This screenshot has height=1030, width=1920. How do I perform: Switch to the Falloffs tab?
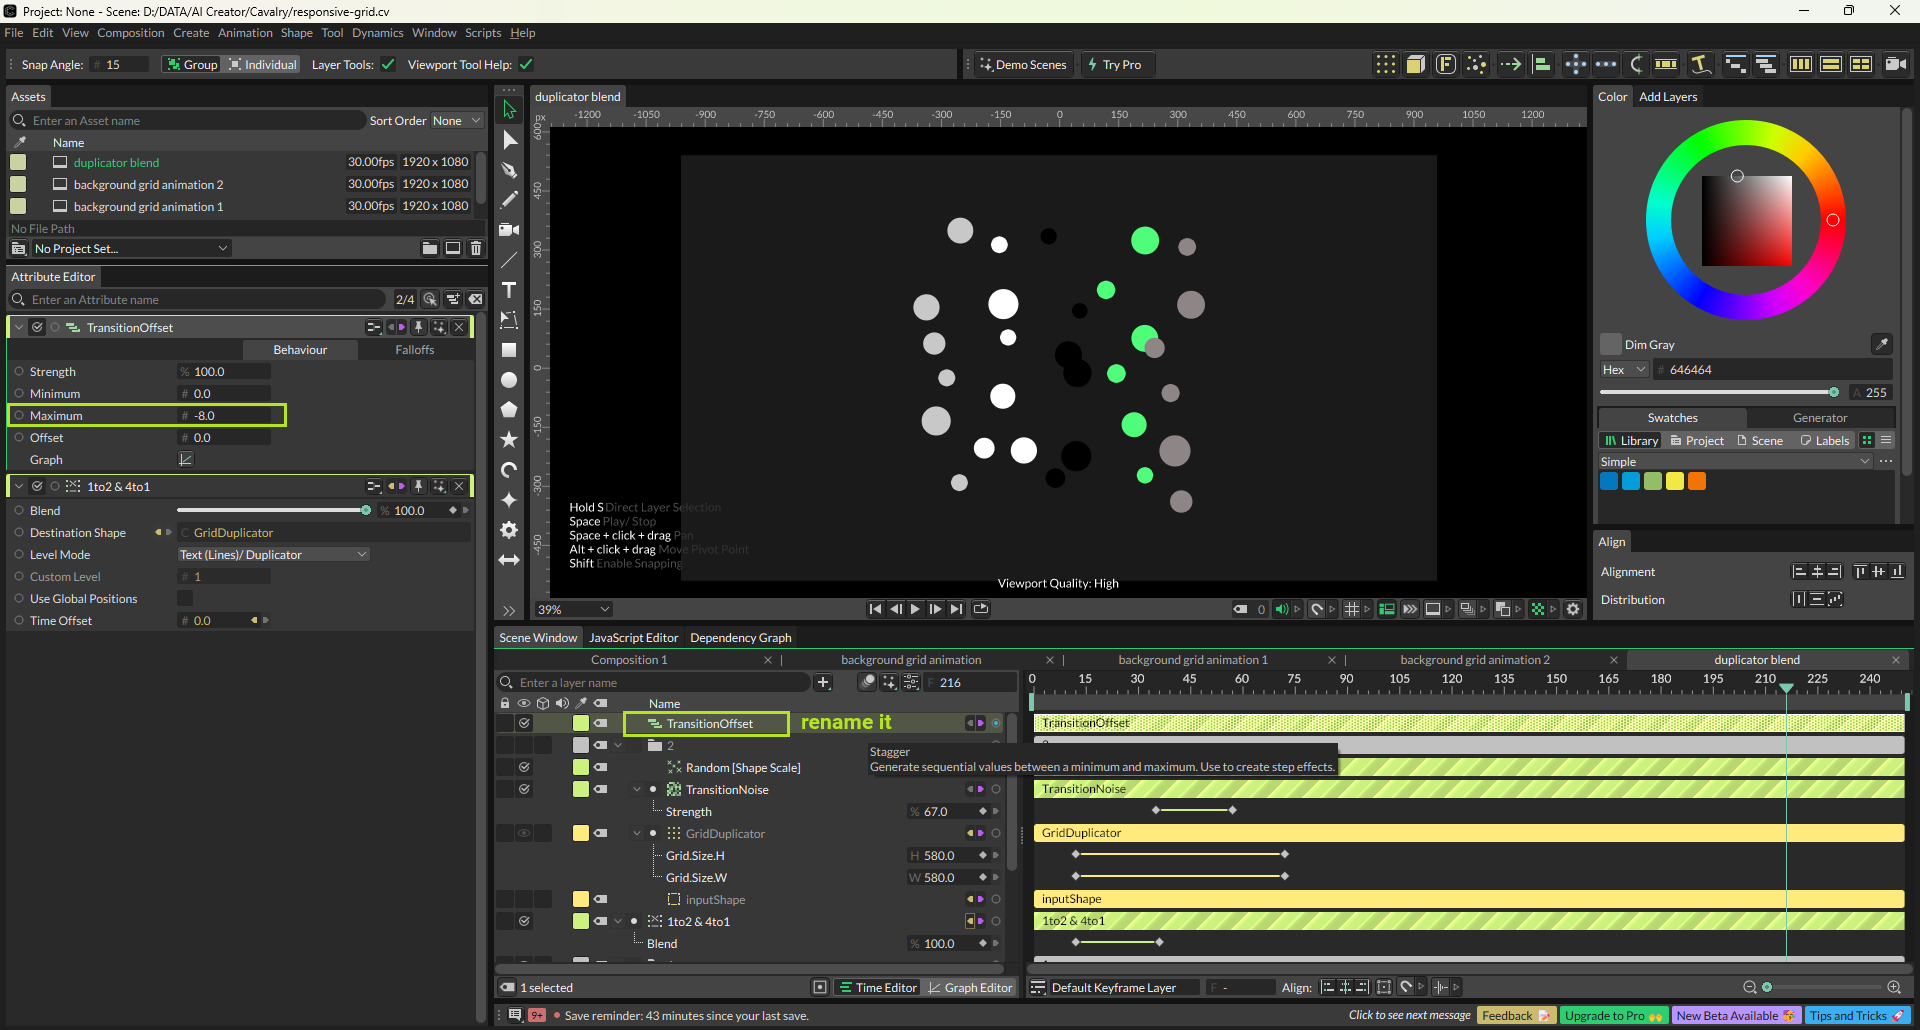click(414, 350)
